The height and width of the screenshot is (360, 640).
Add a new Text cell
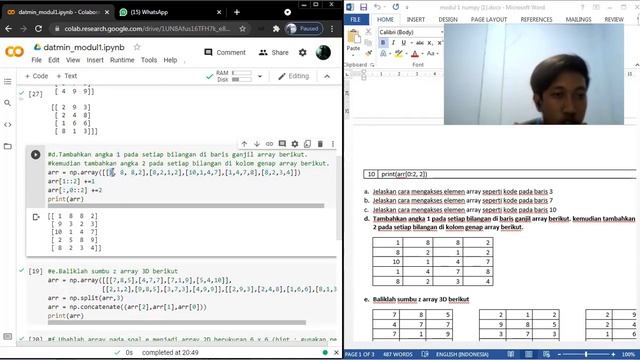[x=67, y=76]
